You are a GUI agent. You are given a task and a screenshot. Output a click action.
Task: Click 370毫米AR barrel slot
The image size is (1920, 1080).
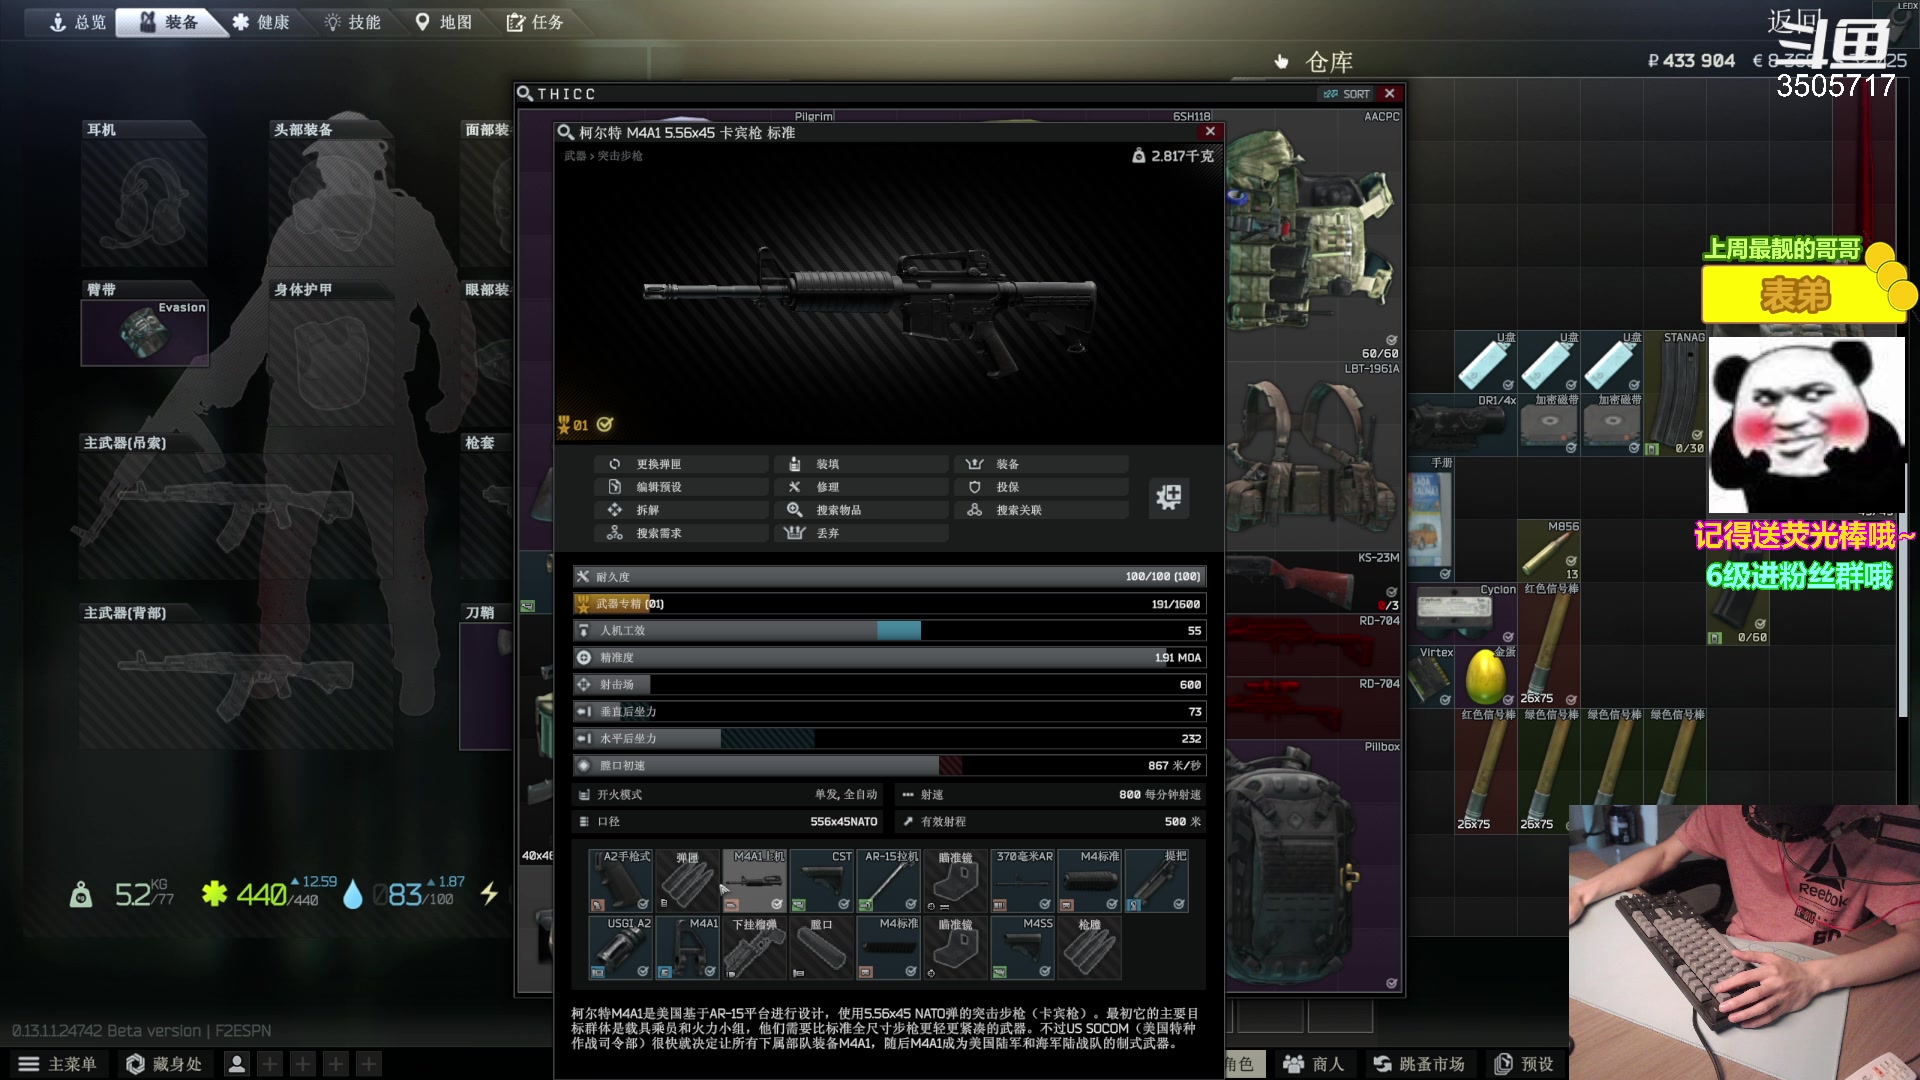click(1022, 880)
